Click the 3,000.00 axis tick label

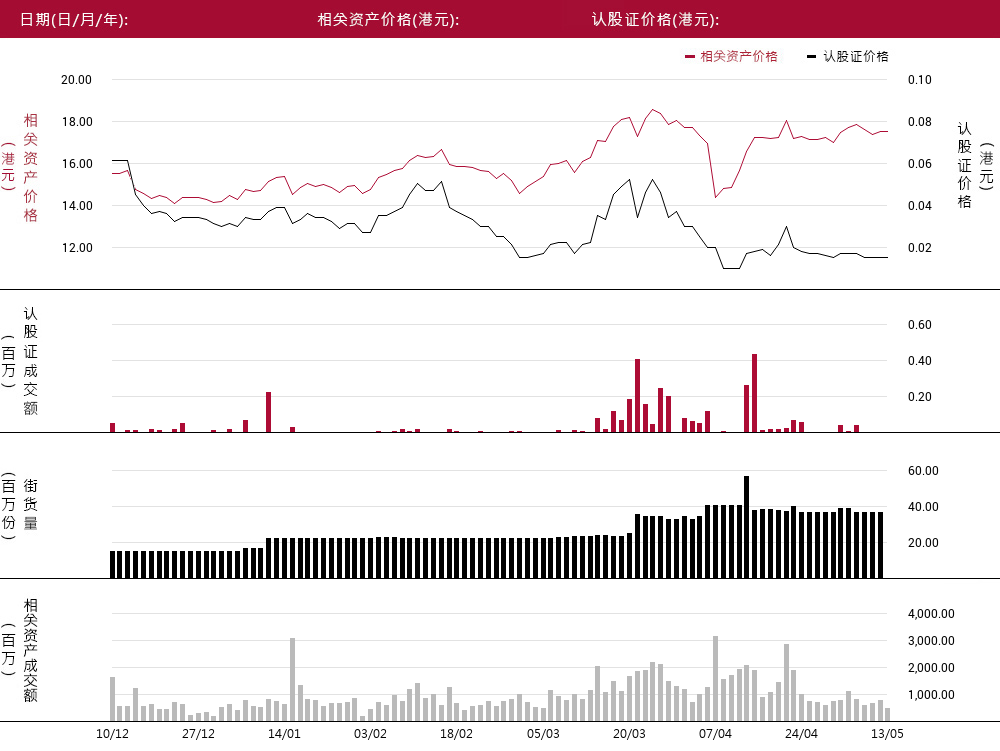[931, 641]
